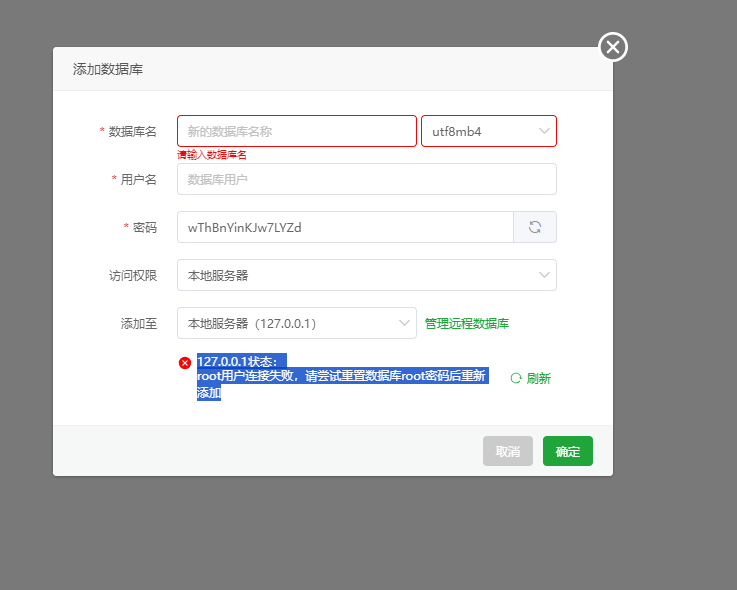Click the red error status icon
Screen dimensions: 737x590
tap(185, 363)
